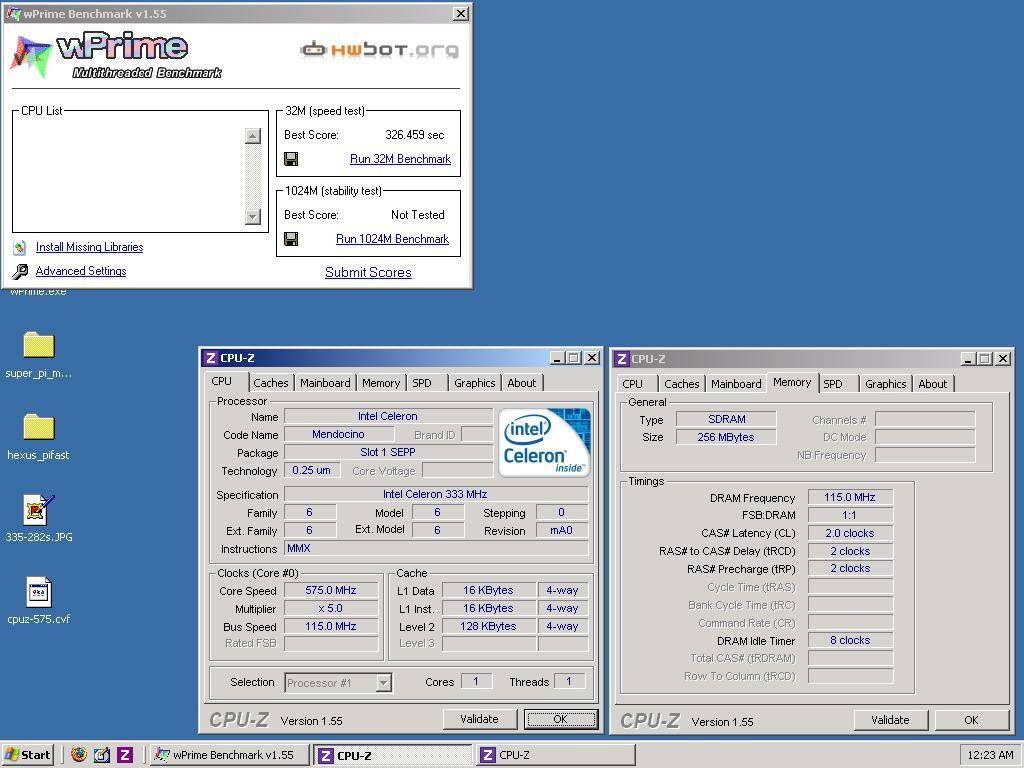The image size is (1024, 768).
Task: Click the CAS# Latency 2.0 clocks field
Action: [850, 533]
